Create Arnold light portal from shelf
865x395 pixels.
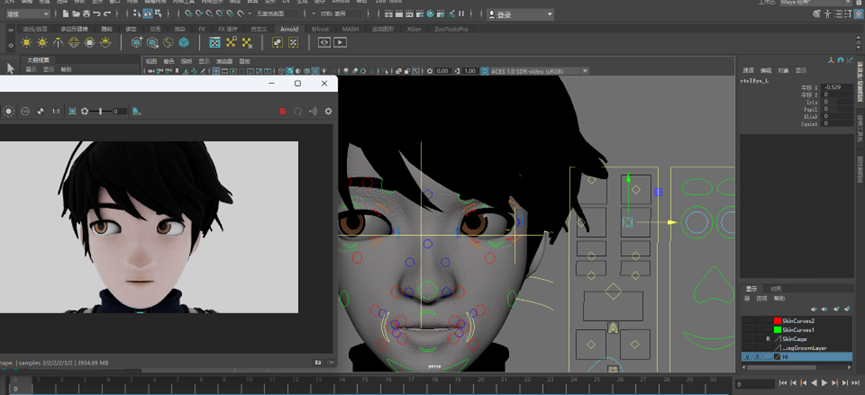89,42
